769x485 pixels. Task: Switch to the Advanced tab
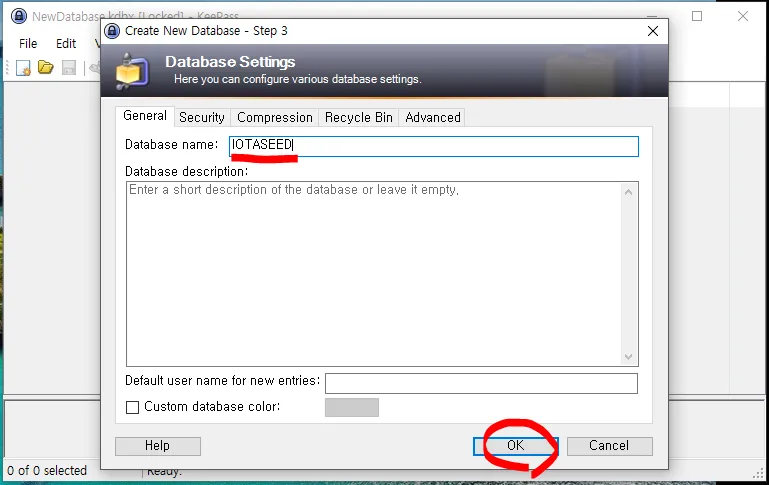pyautogui.click(x=433, y=118)
